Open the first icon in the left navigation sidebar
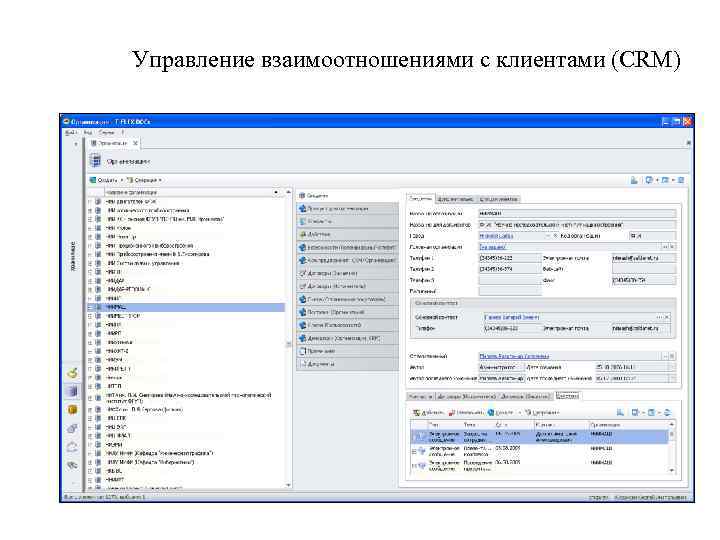This screenshot has height=540, width=720. pyautogui.click(x=73, y=373)
